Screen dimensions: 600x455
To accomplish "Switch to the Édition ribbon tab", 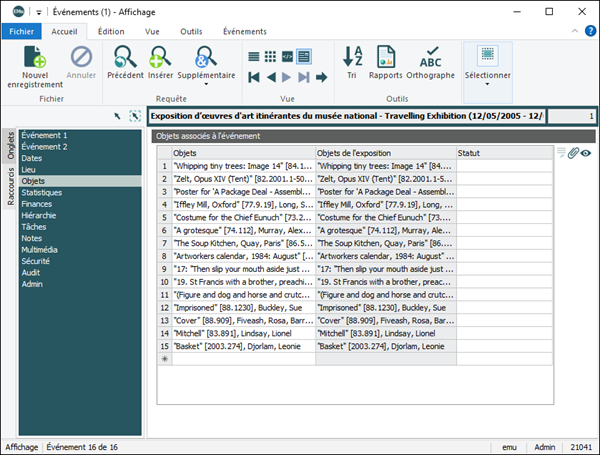I will [x=111, y=32].
